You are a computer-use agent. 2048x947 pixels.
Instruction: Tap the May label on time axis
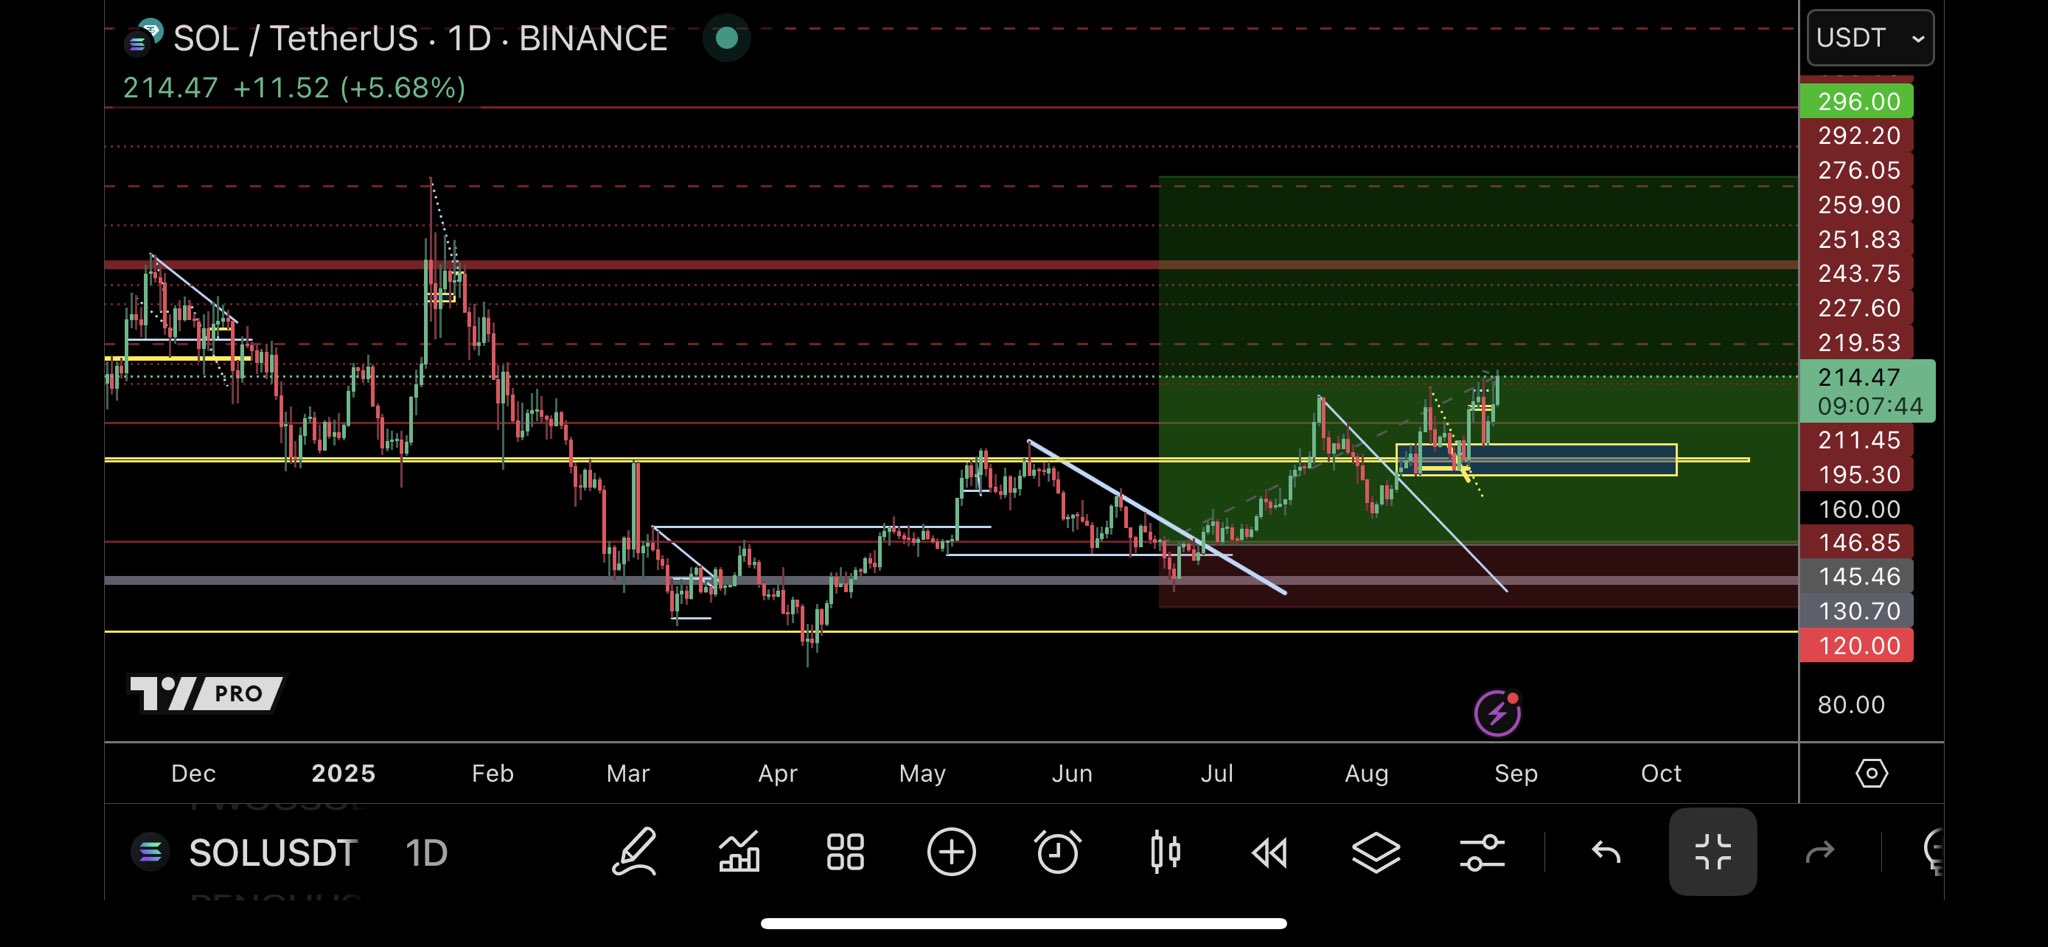[922, 773]
